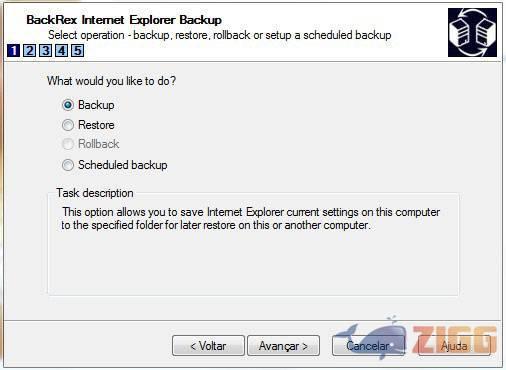Select the step 4 indicator box
The image size is (506, 370).
[61, 51]
